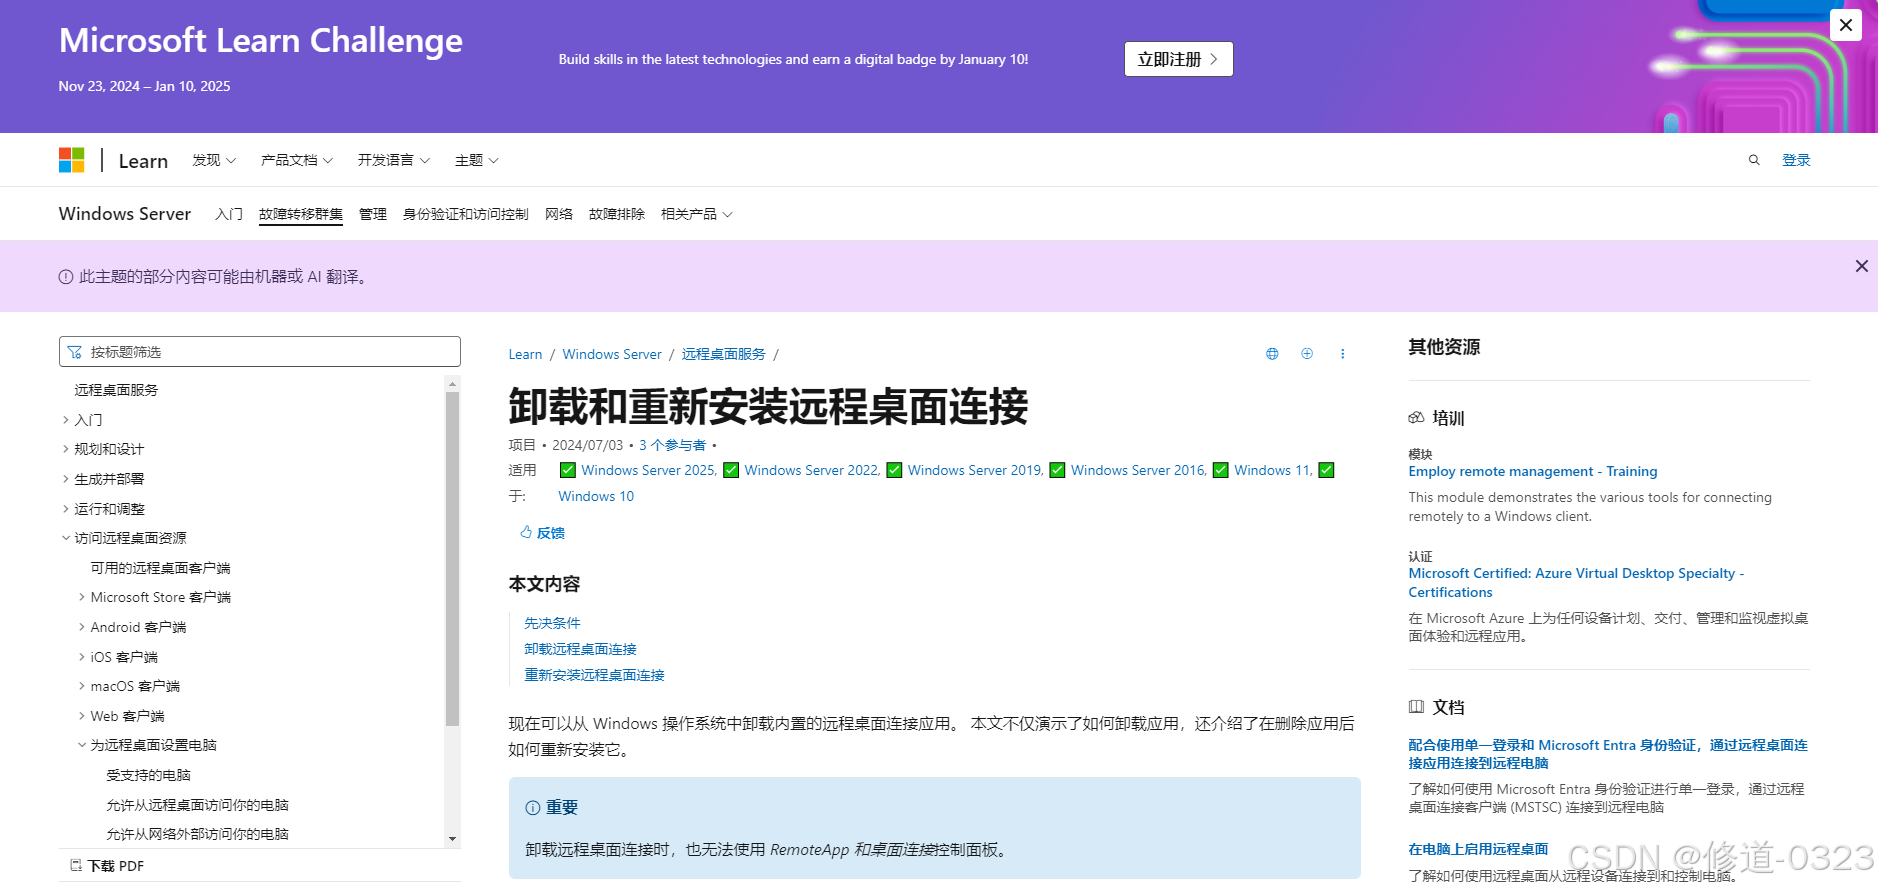
Task: Open the 相关产品 dropdown
Action: coord(696,214)
